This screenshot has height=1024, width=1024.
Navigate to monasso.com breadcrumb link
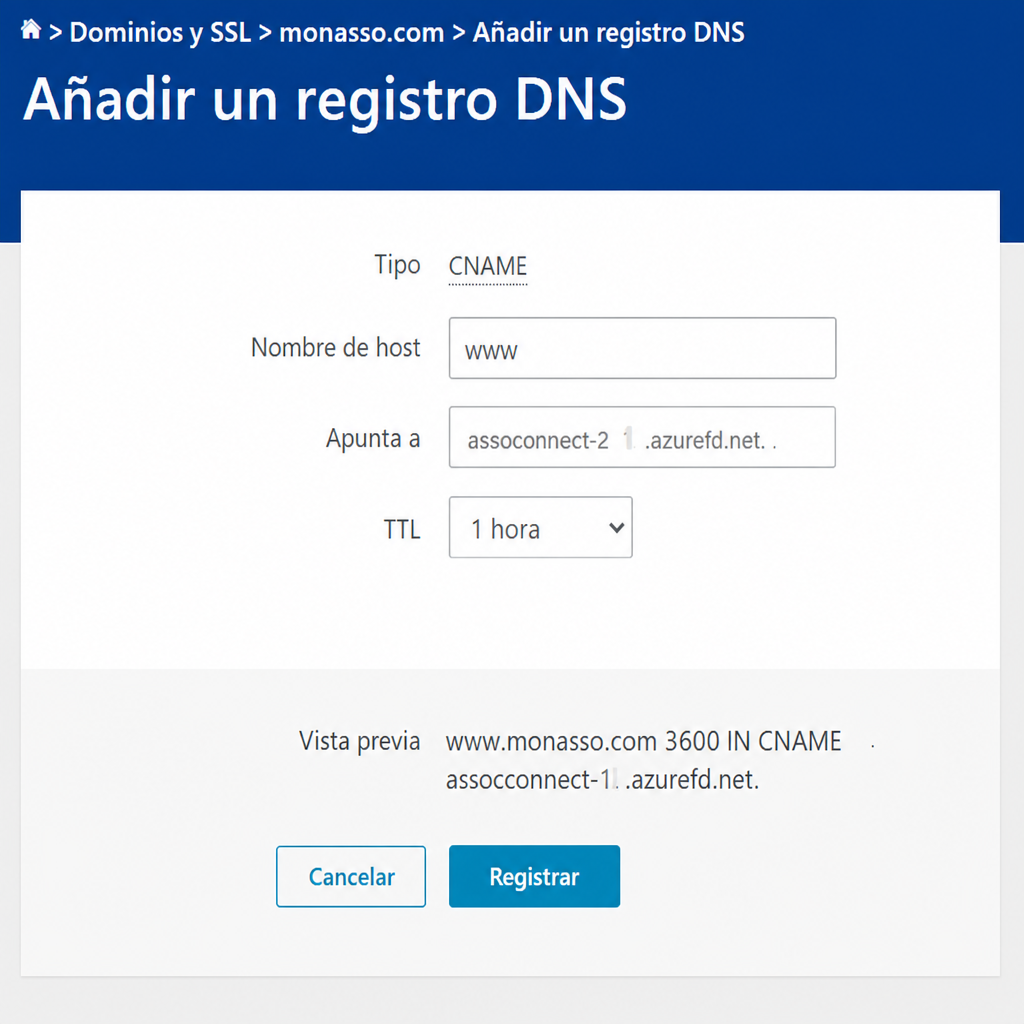click(361, 33)
